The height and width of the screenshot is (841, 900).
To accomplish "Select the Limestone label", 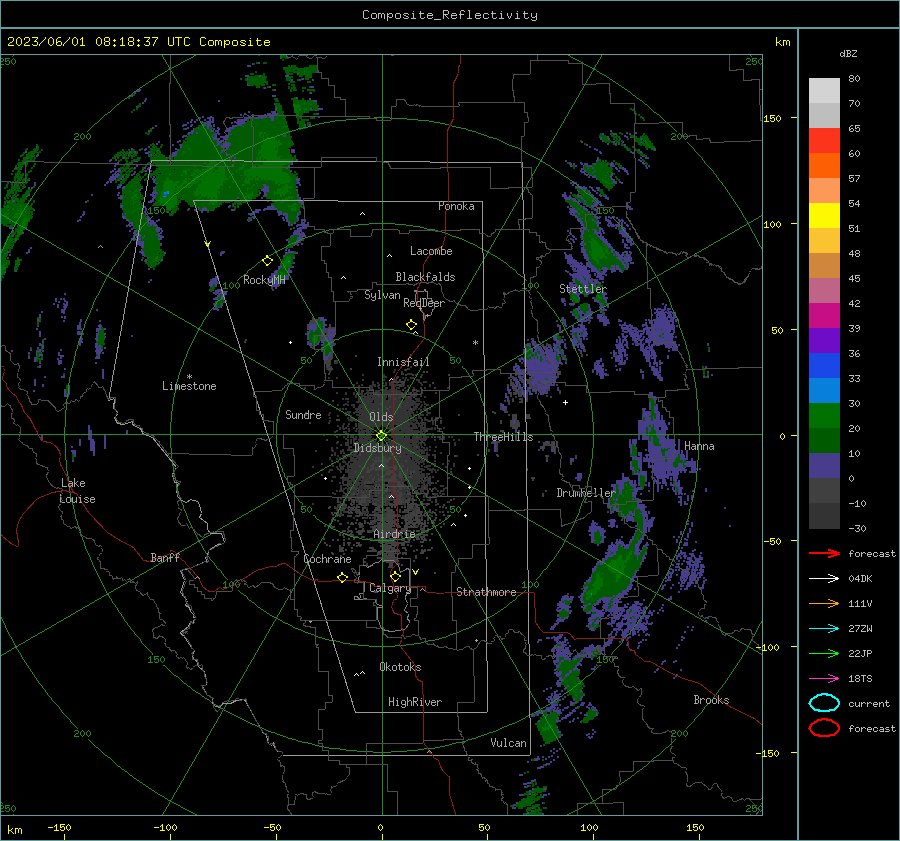I will pos(189,386).
